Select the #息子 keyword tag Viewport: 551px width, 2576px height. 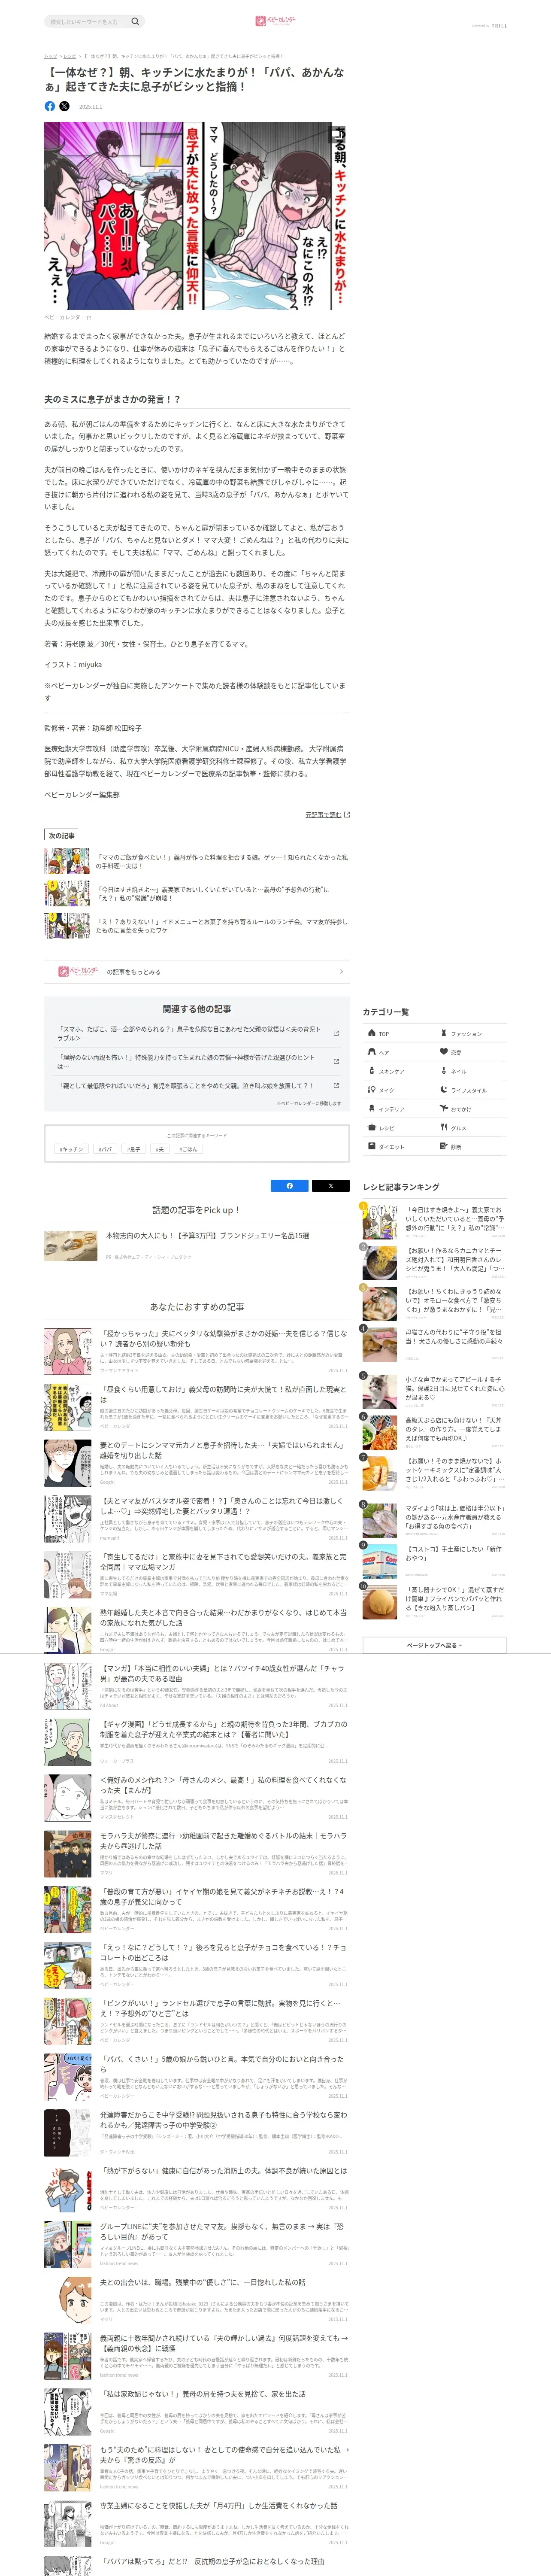point(133,1149)
